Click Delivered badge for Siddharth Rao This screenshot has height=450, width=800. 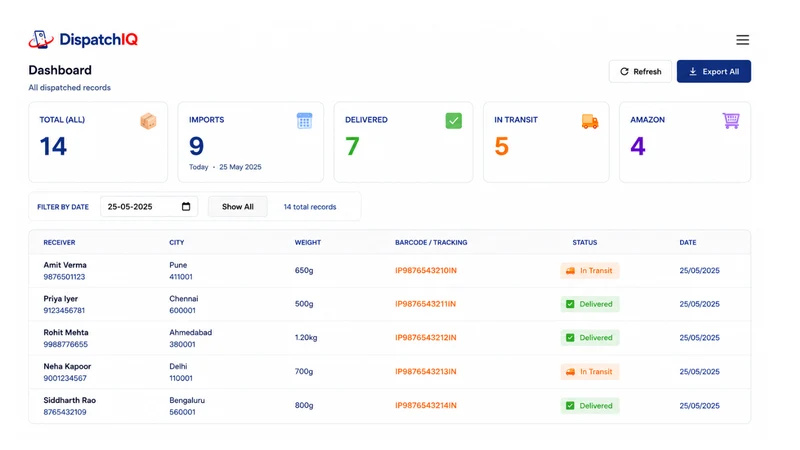tap(590, 406)
